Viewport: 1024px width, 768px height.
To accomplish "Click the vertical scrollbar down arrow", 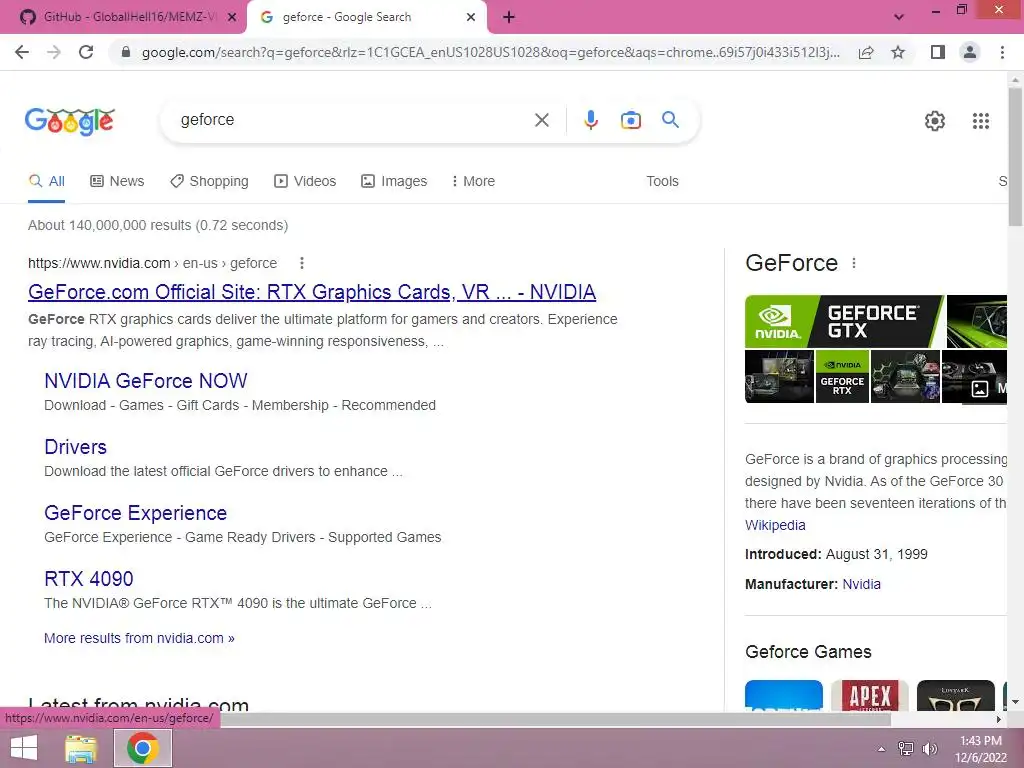I will point(1015,702).
